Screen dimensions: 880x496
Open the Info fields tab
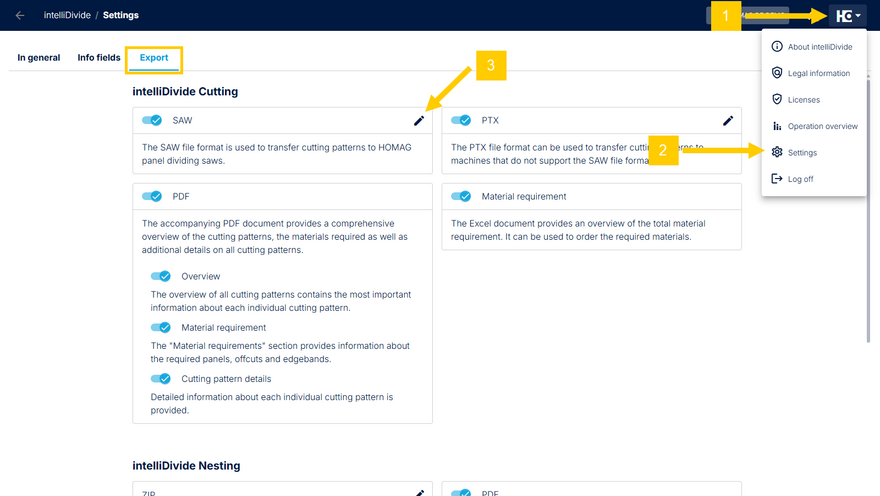click(99, 58)
